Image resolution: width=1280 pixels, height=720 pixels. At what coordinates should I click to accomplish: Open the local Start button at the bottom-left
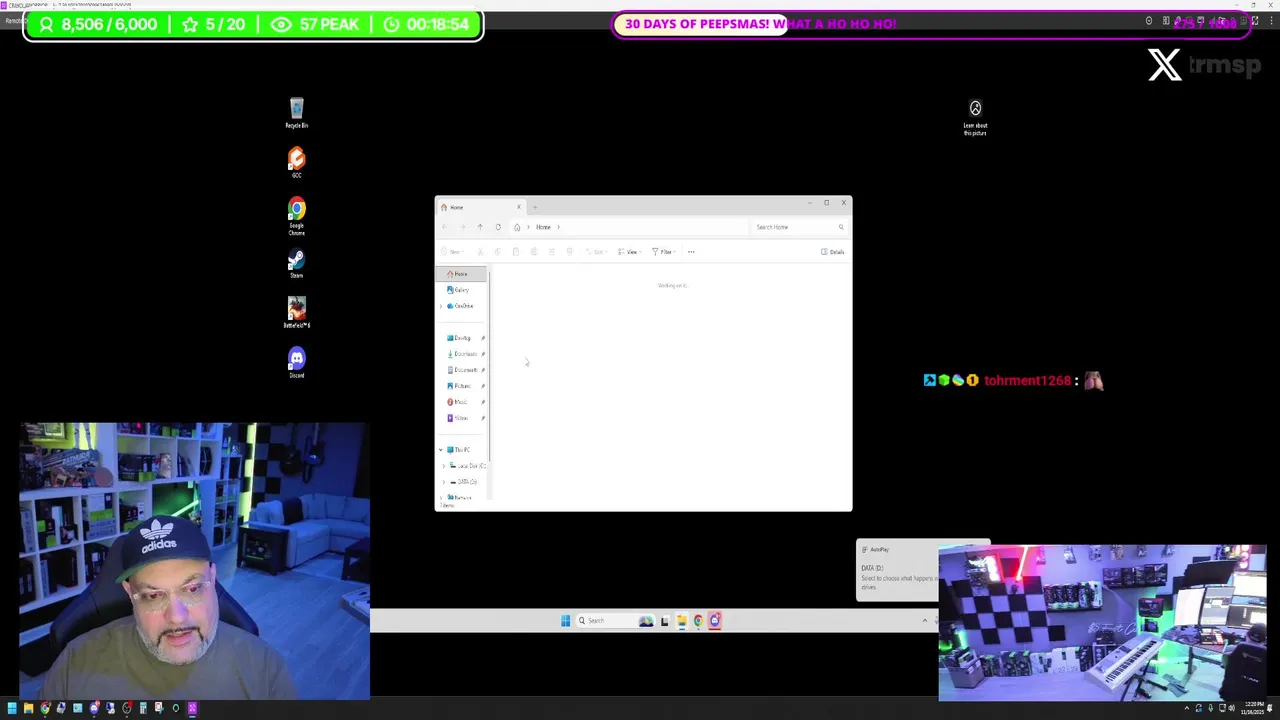coord(12,708)
